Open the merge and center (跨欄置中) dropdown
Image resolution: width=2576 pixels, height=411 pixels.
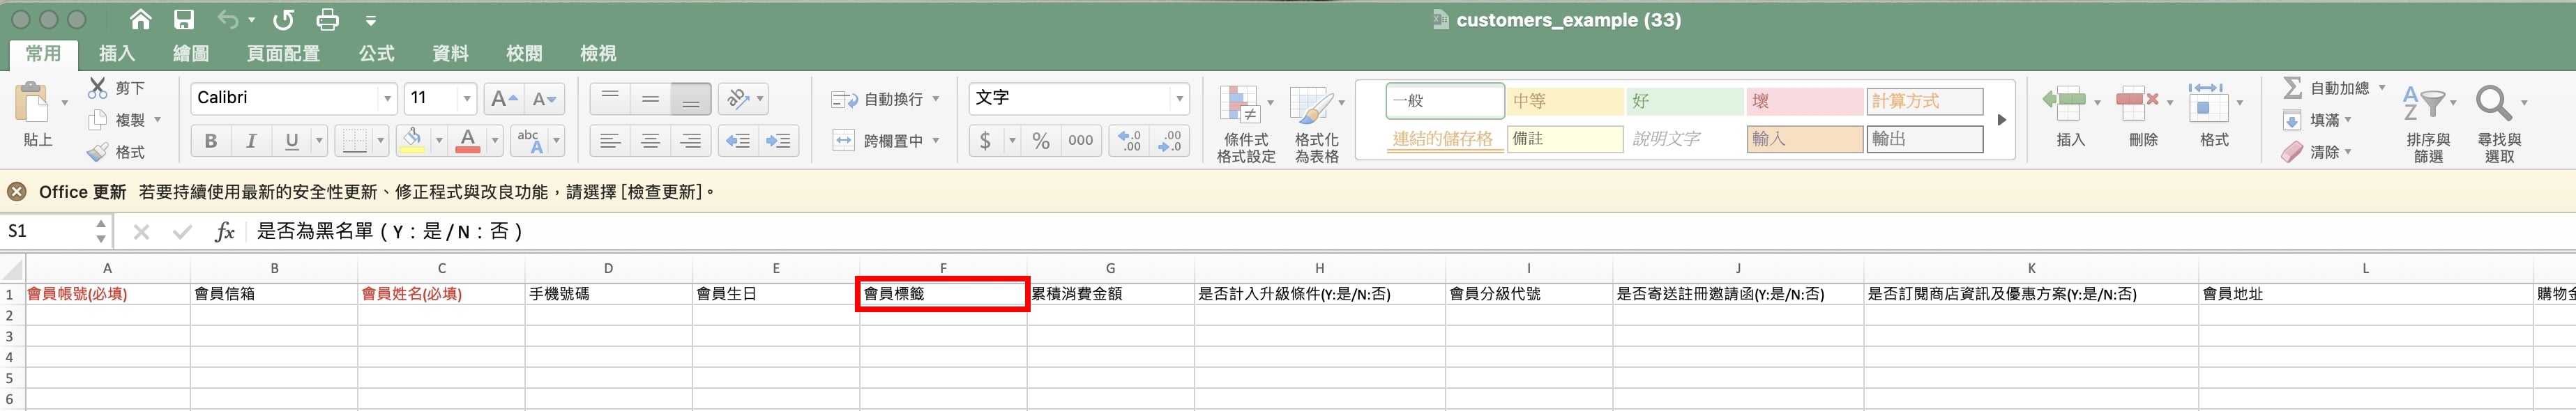936,141
